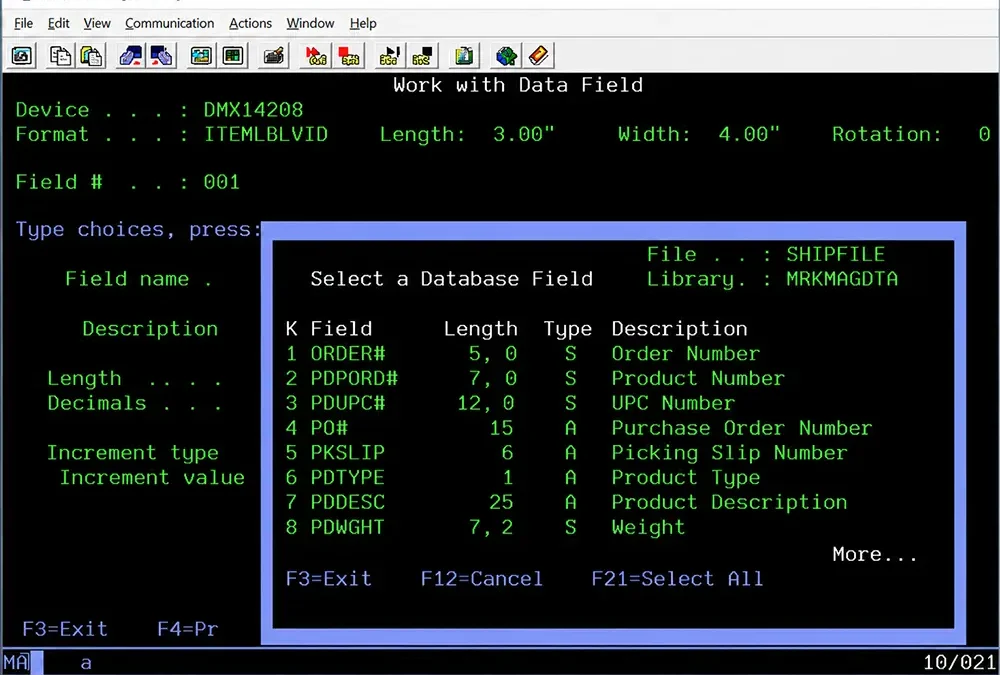Click the DMX14208 device value
This screenshot has height=675, width=1000.
[253, 110]
